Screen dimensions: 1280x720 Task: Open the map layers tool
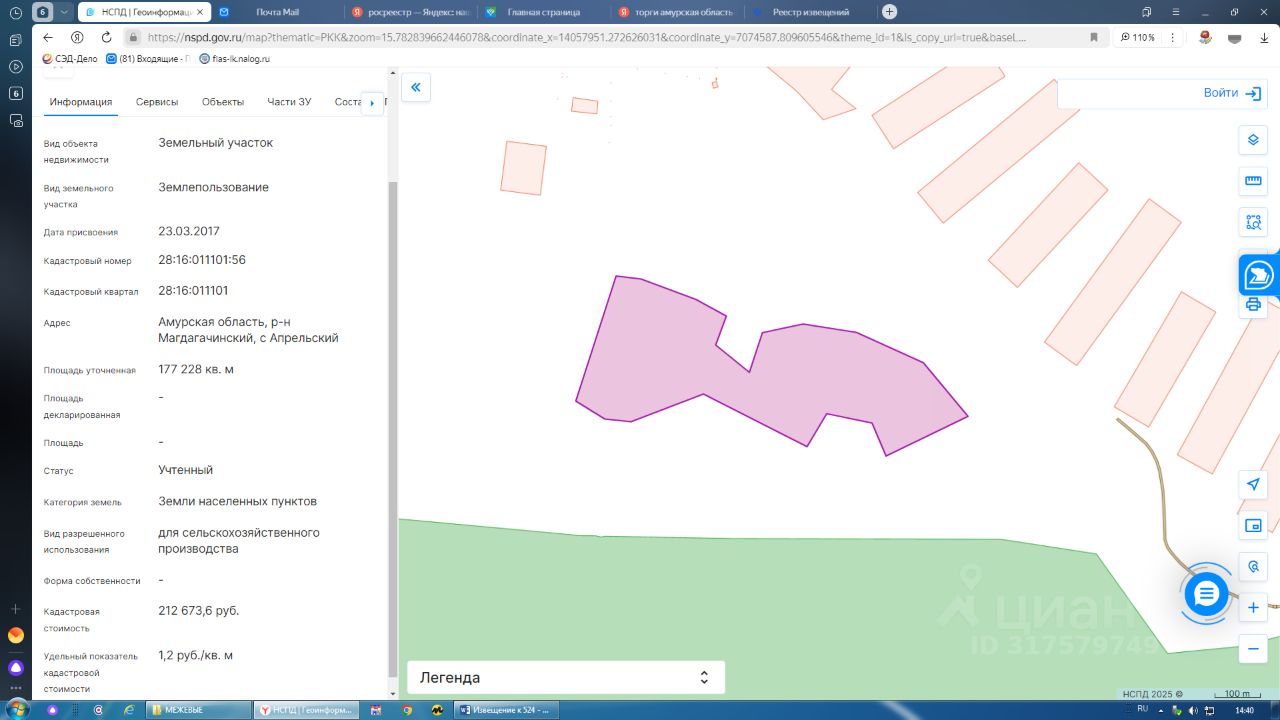(x=1253, y=140)
